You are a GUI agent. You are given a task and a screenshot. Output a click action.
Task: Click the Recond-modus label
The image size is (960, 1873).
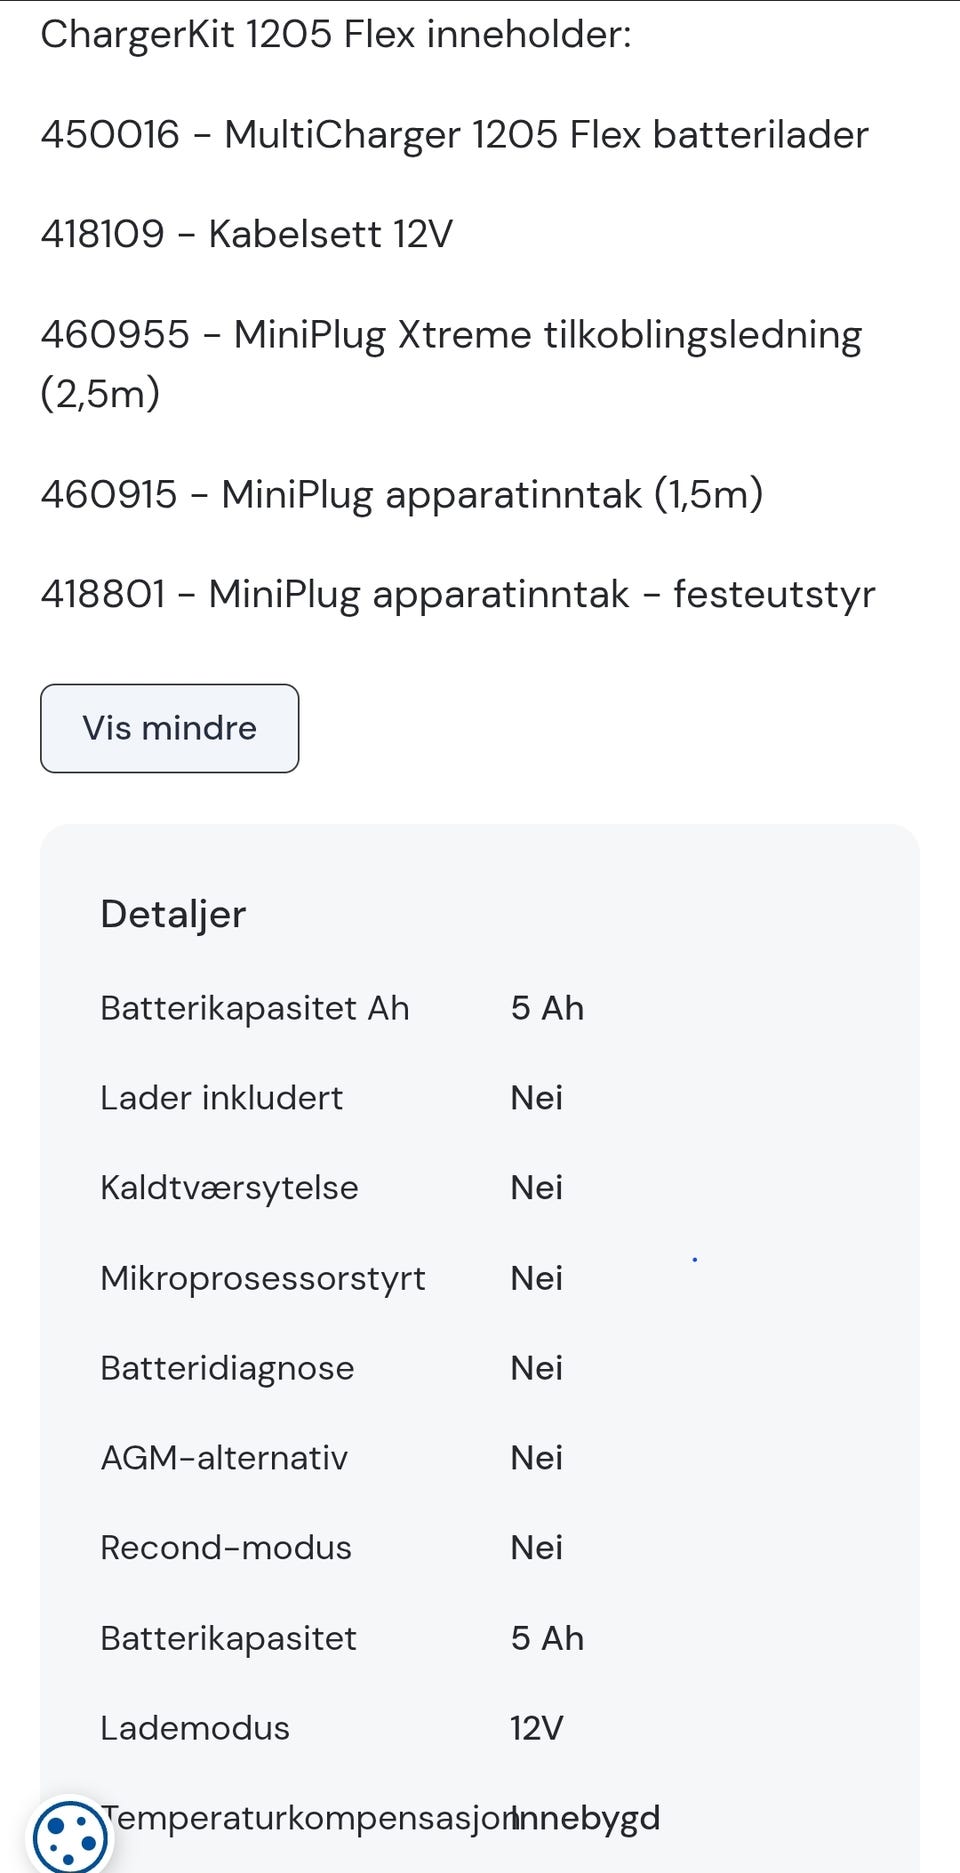click(x=226, y=1548)
